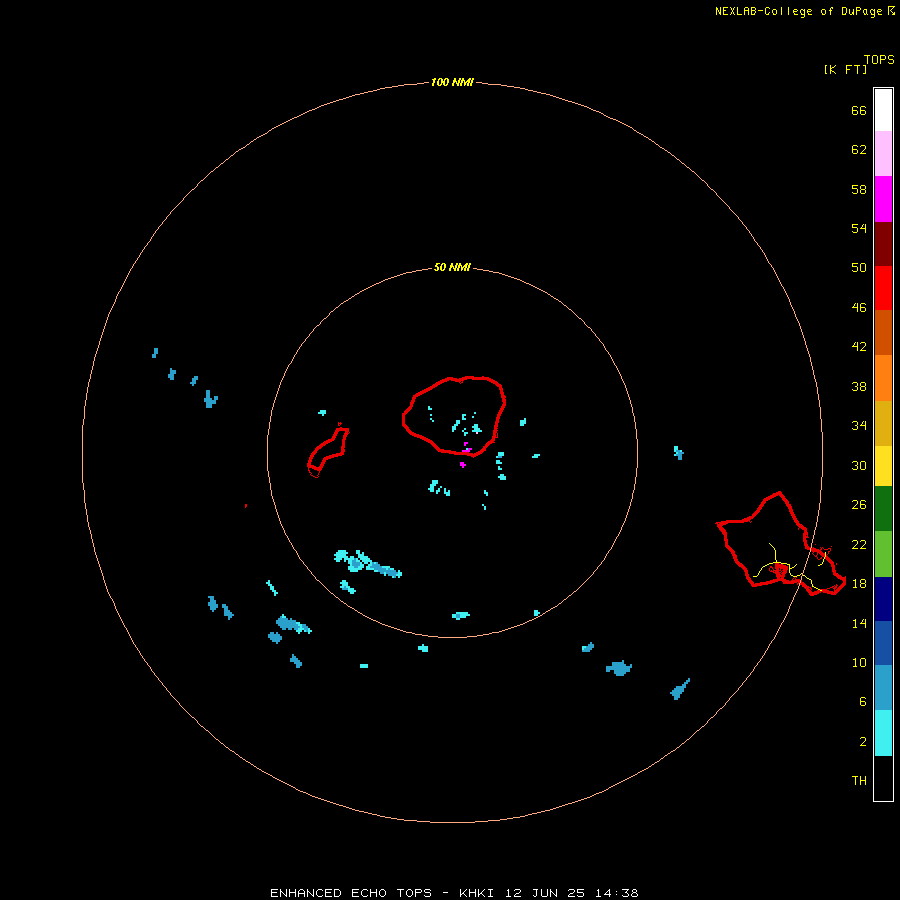Click the light green legend swatch

tap(883, 554)
